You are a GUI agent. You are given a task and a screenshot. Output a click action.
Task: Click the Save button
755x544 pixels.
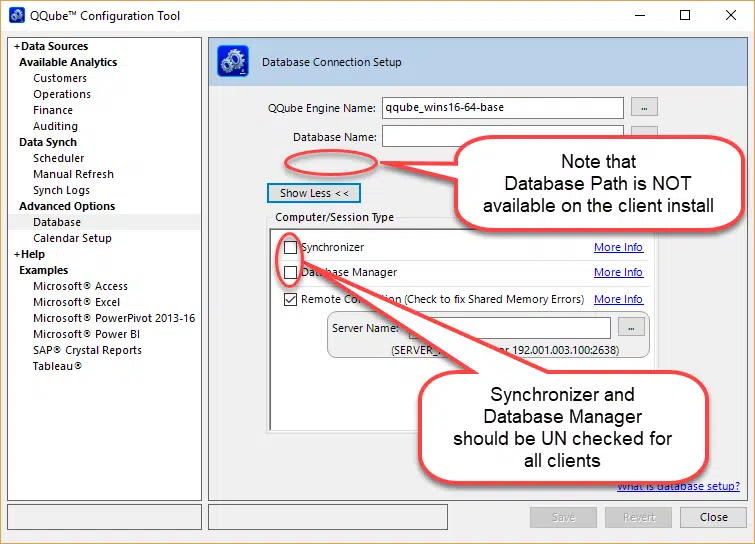[563, 517]
